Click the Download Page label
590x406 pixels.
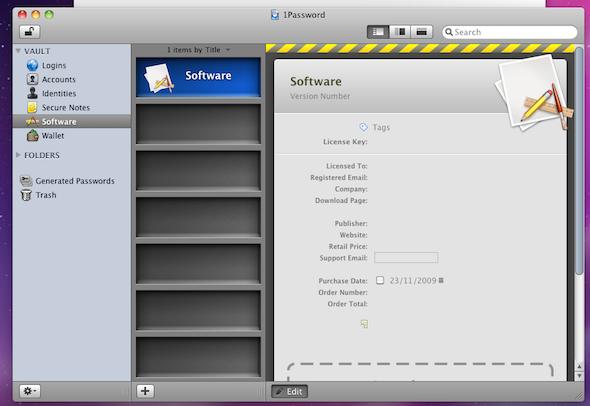(341, 200)
